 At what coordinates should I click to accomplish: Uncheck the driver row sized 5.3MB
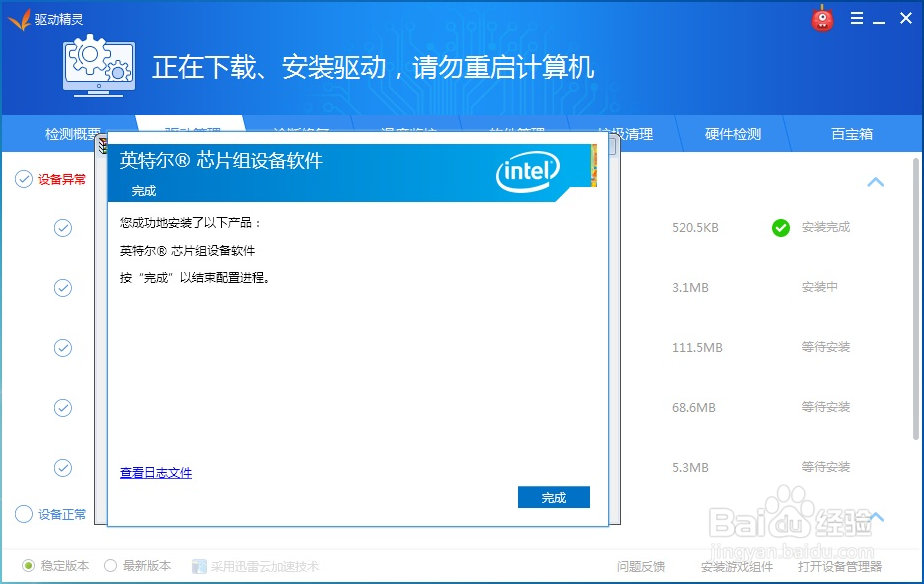tap(63, 468)
